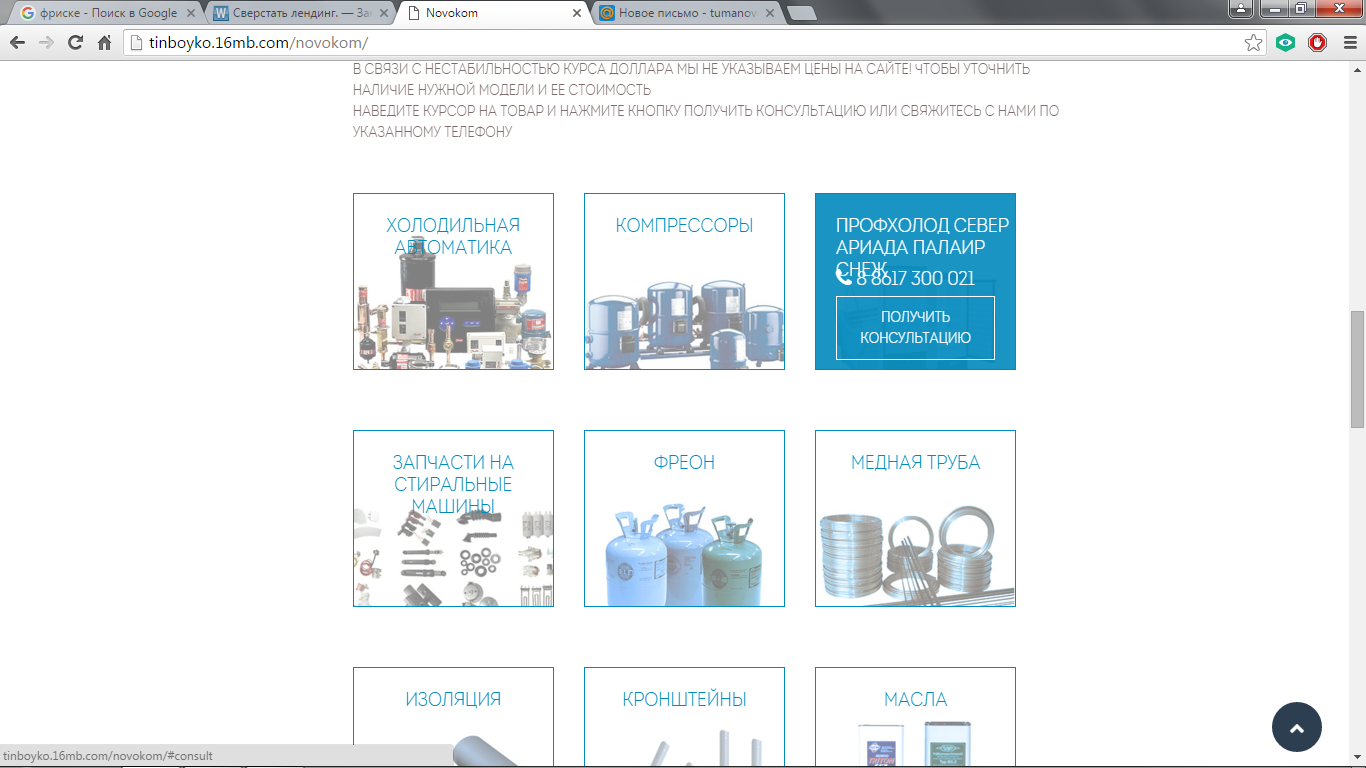Image resolution: width=1366 pixels, height=768 pixels.
Task: Click the page vertical scrollbar thumb
Action: 1357,369
